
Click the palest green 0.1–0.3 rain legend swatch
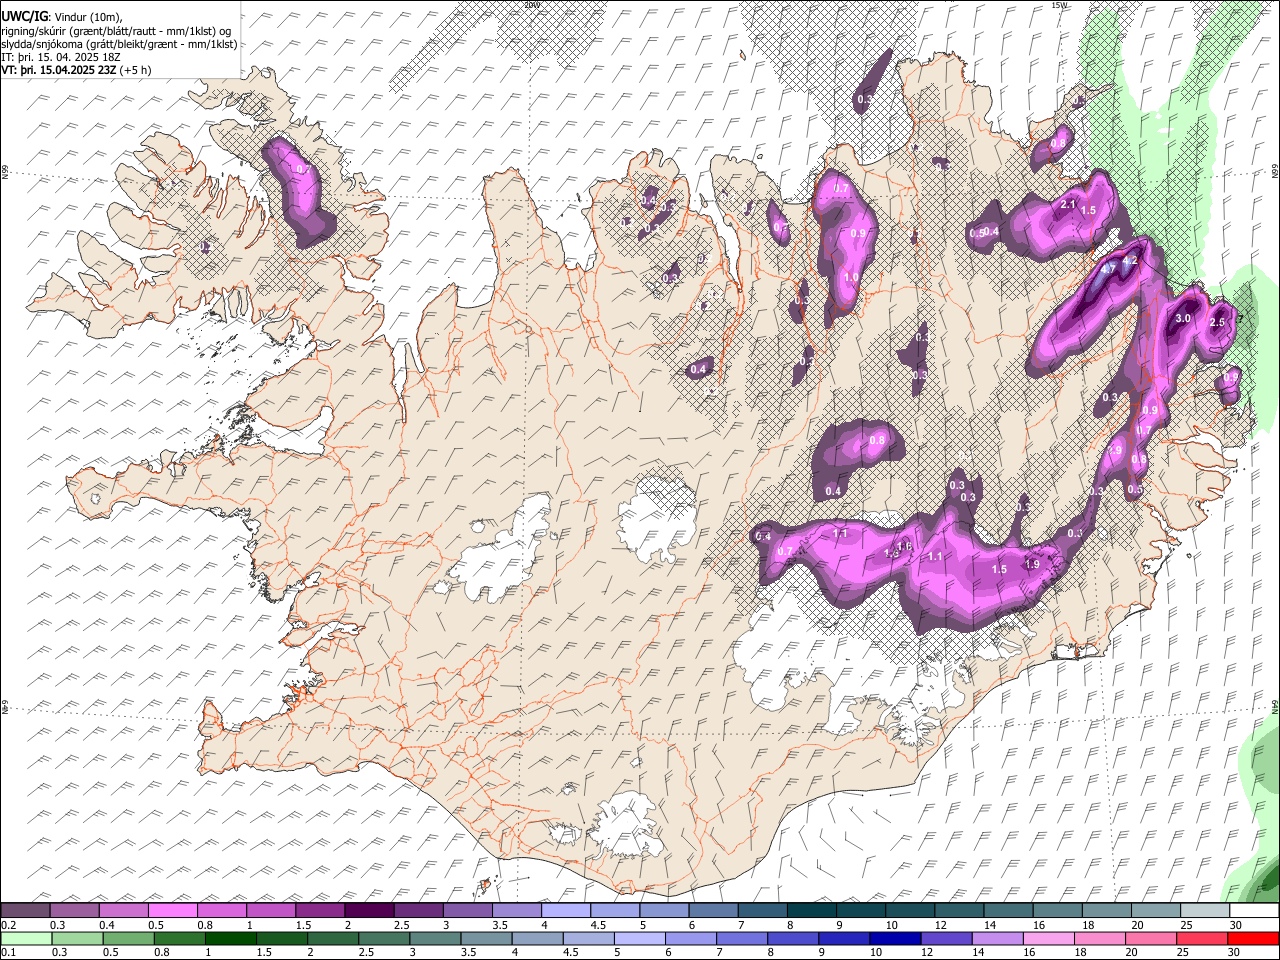(x=26, y=938)
